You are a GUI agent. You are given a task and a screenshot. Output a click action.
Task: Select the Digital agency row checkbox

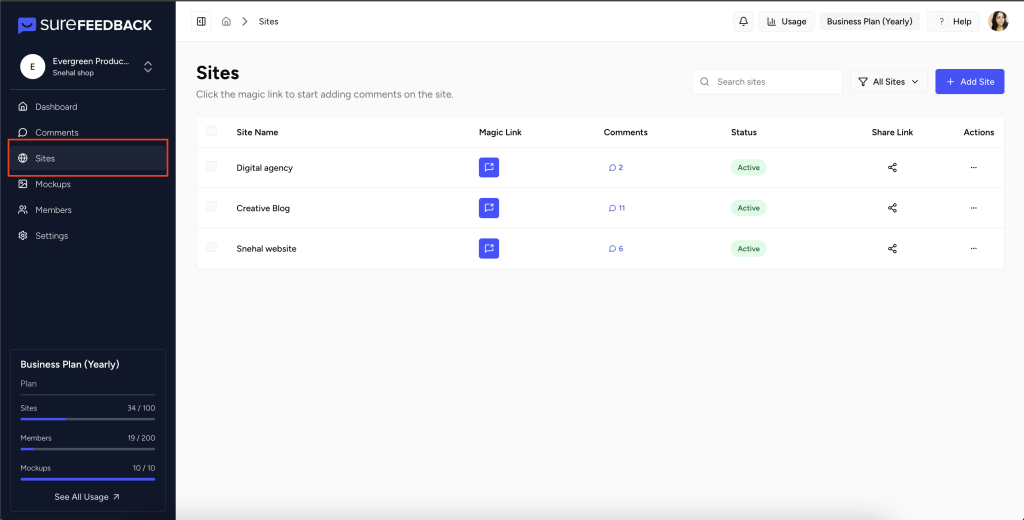coord(211,167)
